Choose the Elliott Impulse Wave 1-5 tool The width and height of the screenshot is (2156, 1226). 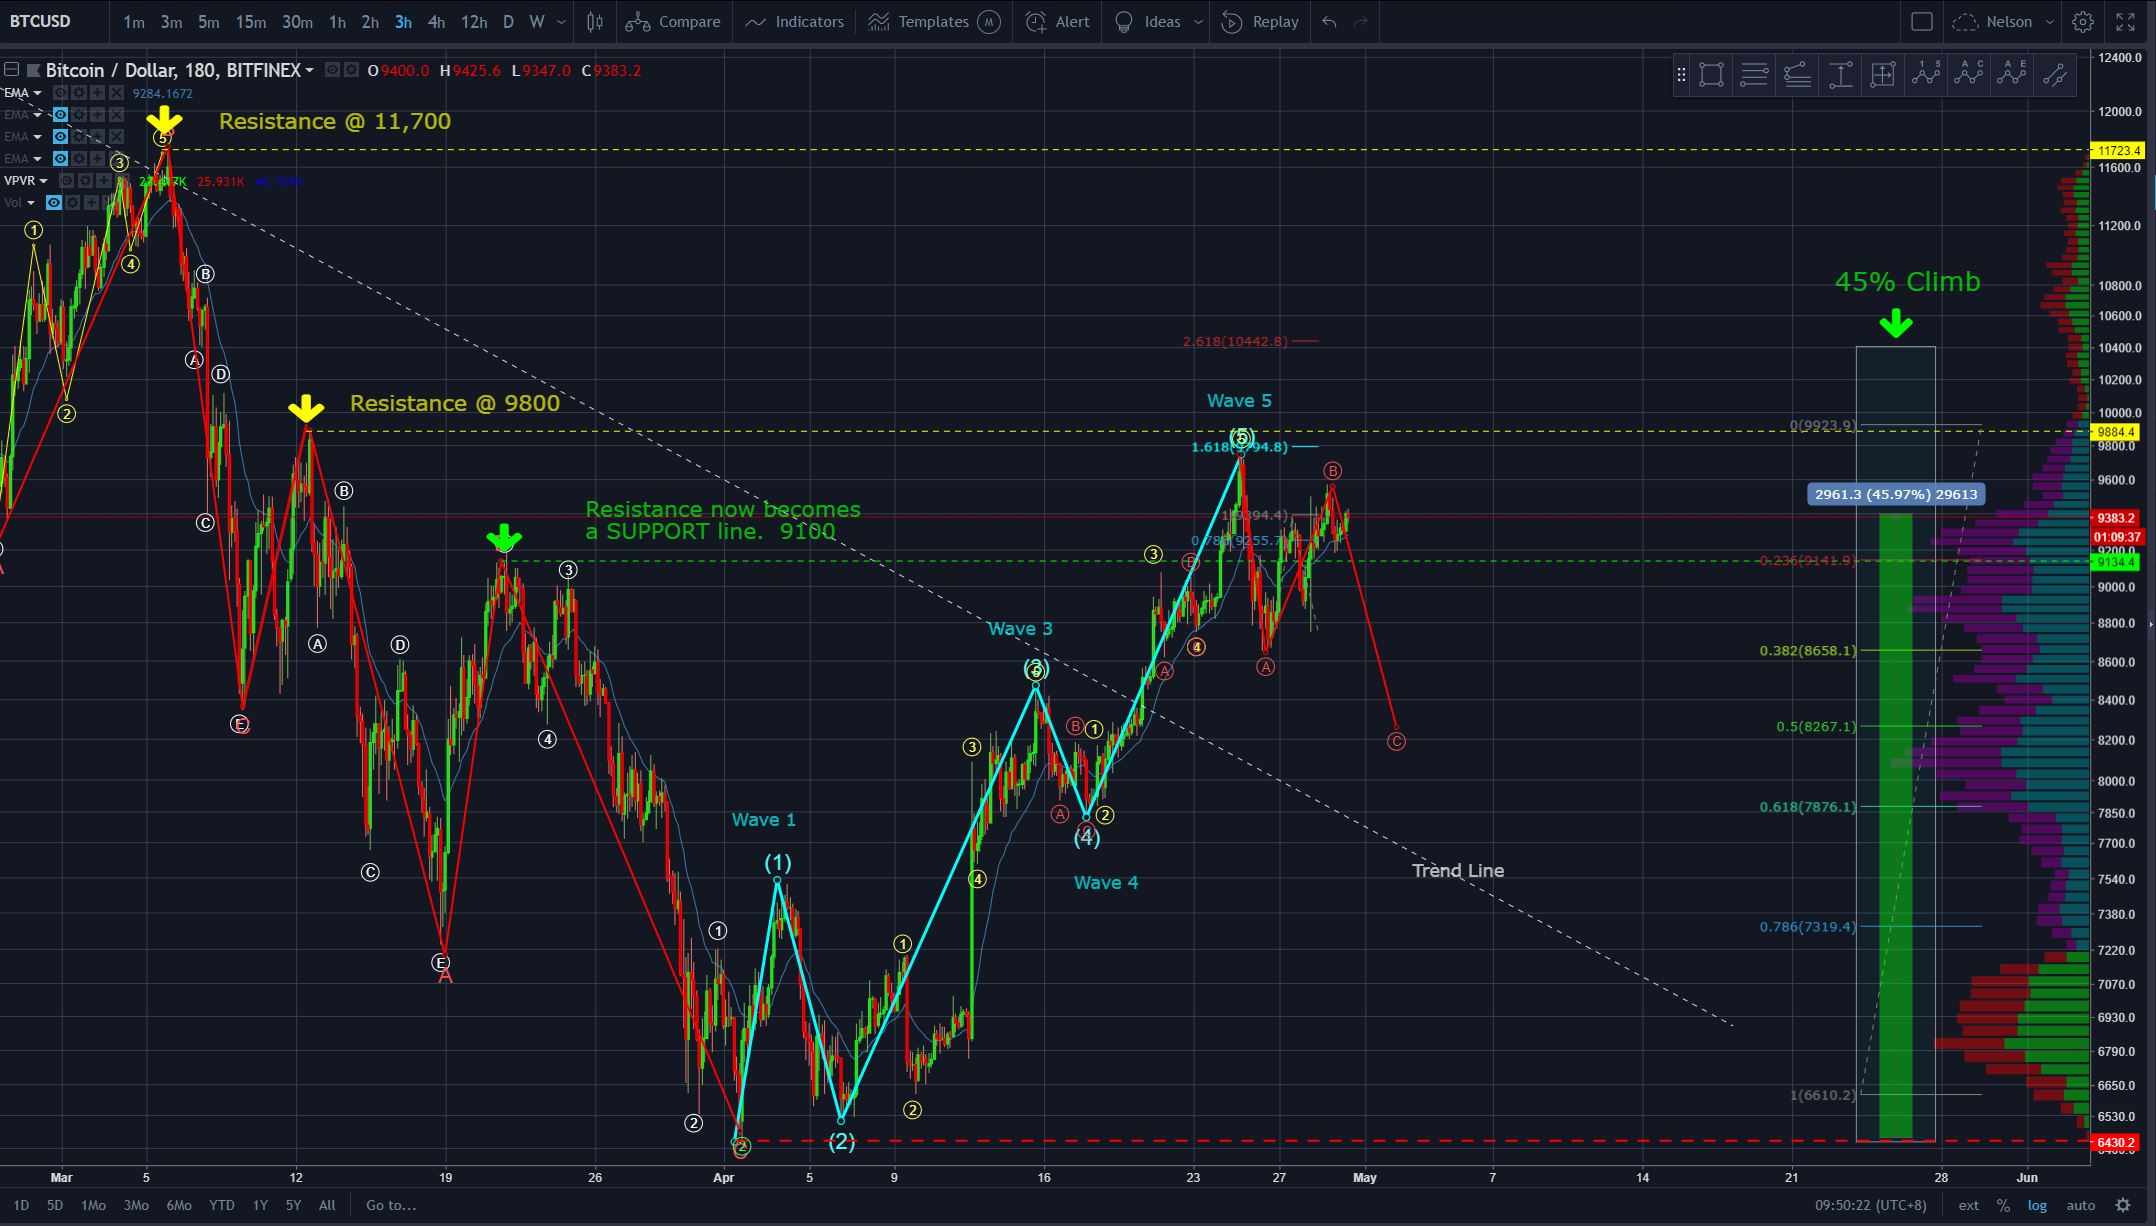[x=1926, y=75]
